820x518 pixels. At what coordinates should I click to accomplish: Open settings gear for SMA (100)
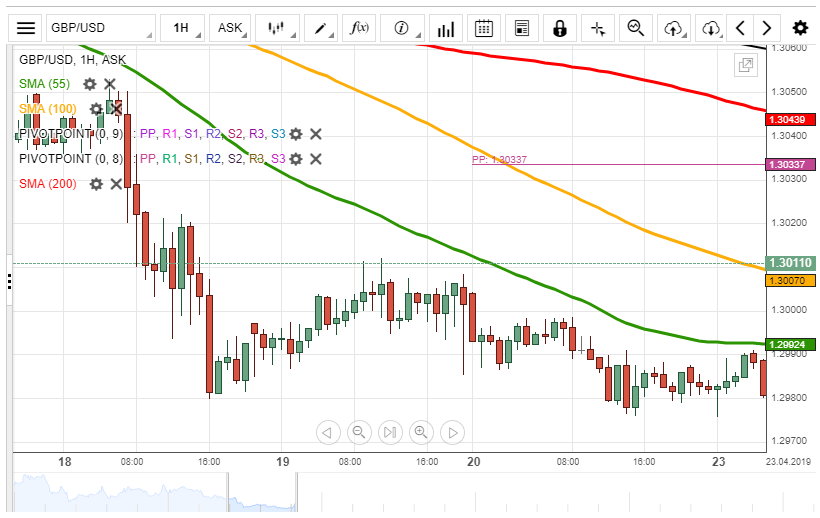(96, 109)
